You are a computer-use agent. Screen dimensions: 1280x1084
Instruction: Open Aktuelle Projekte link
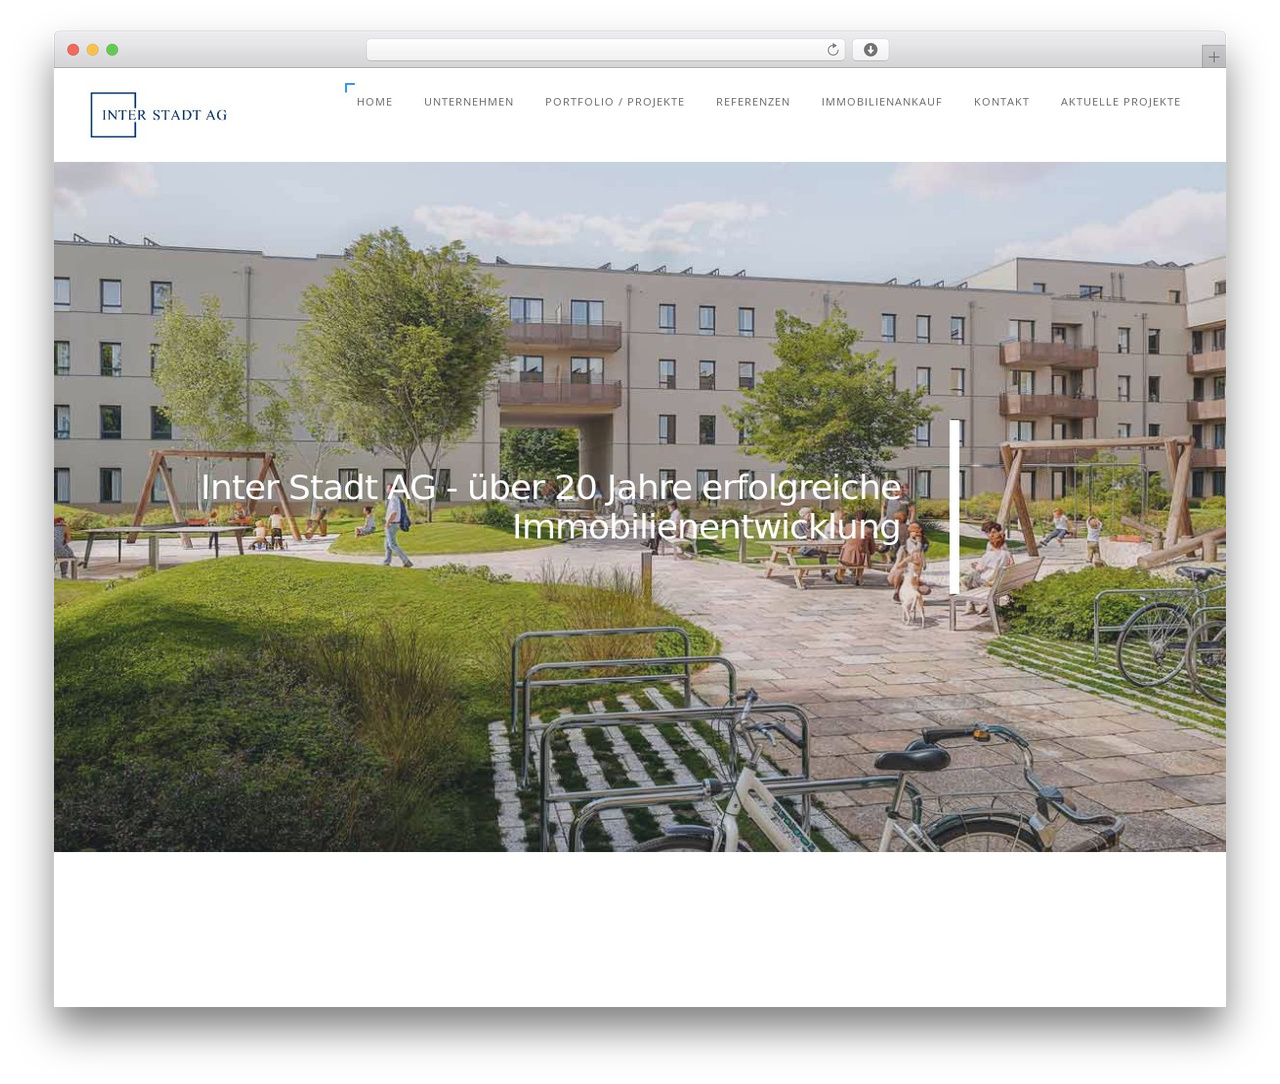click(x=1120, y=102)
